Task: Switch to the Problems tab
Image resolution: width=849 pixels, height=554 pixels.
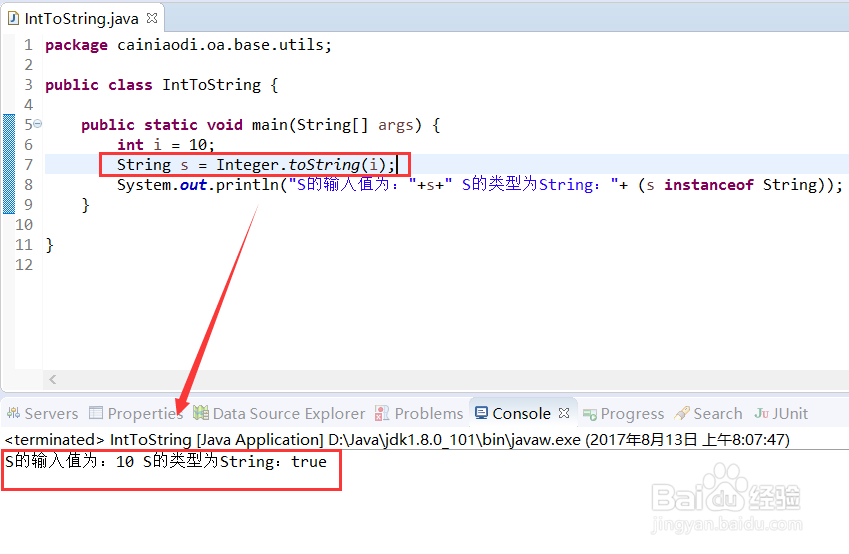Action: [420, 414]
